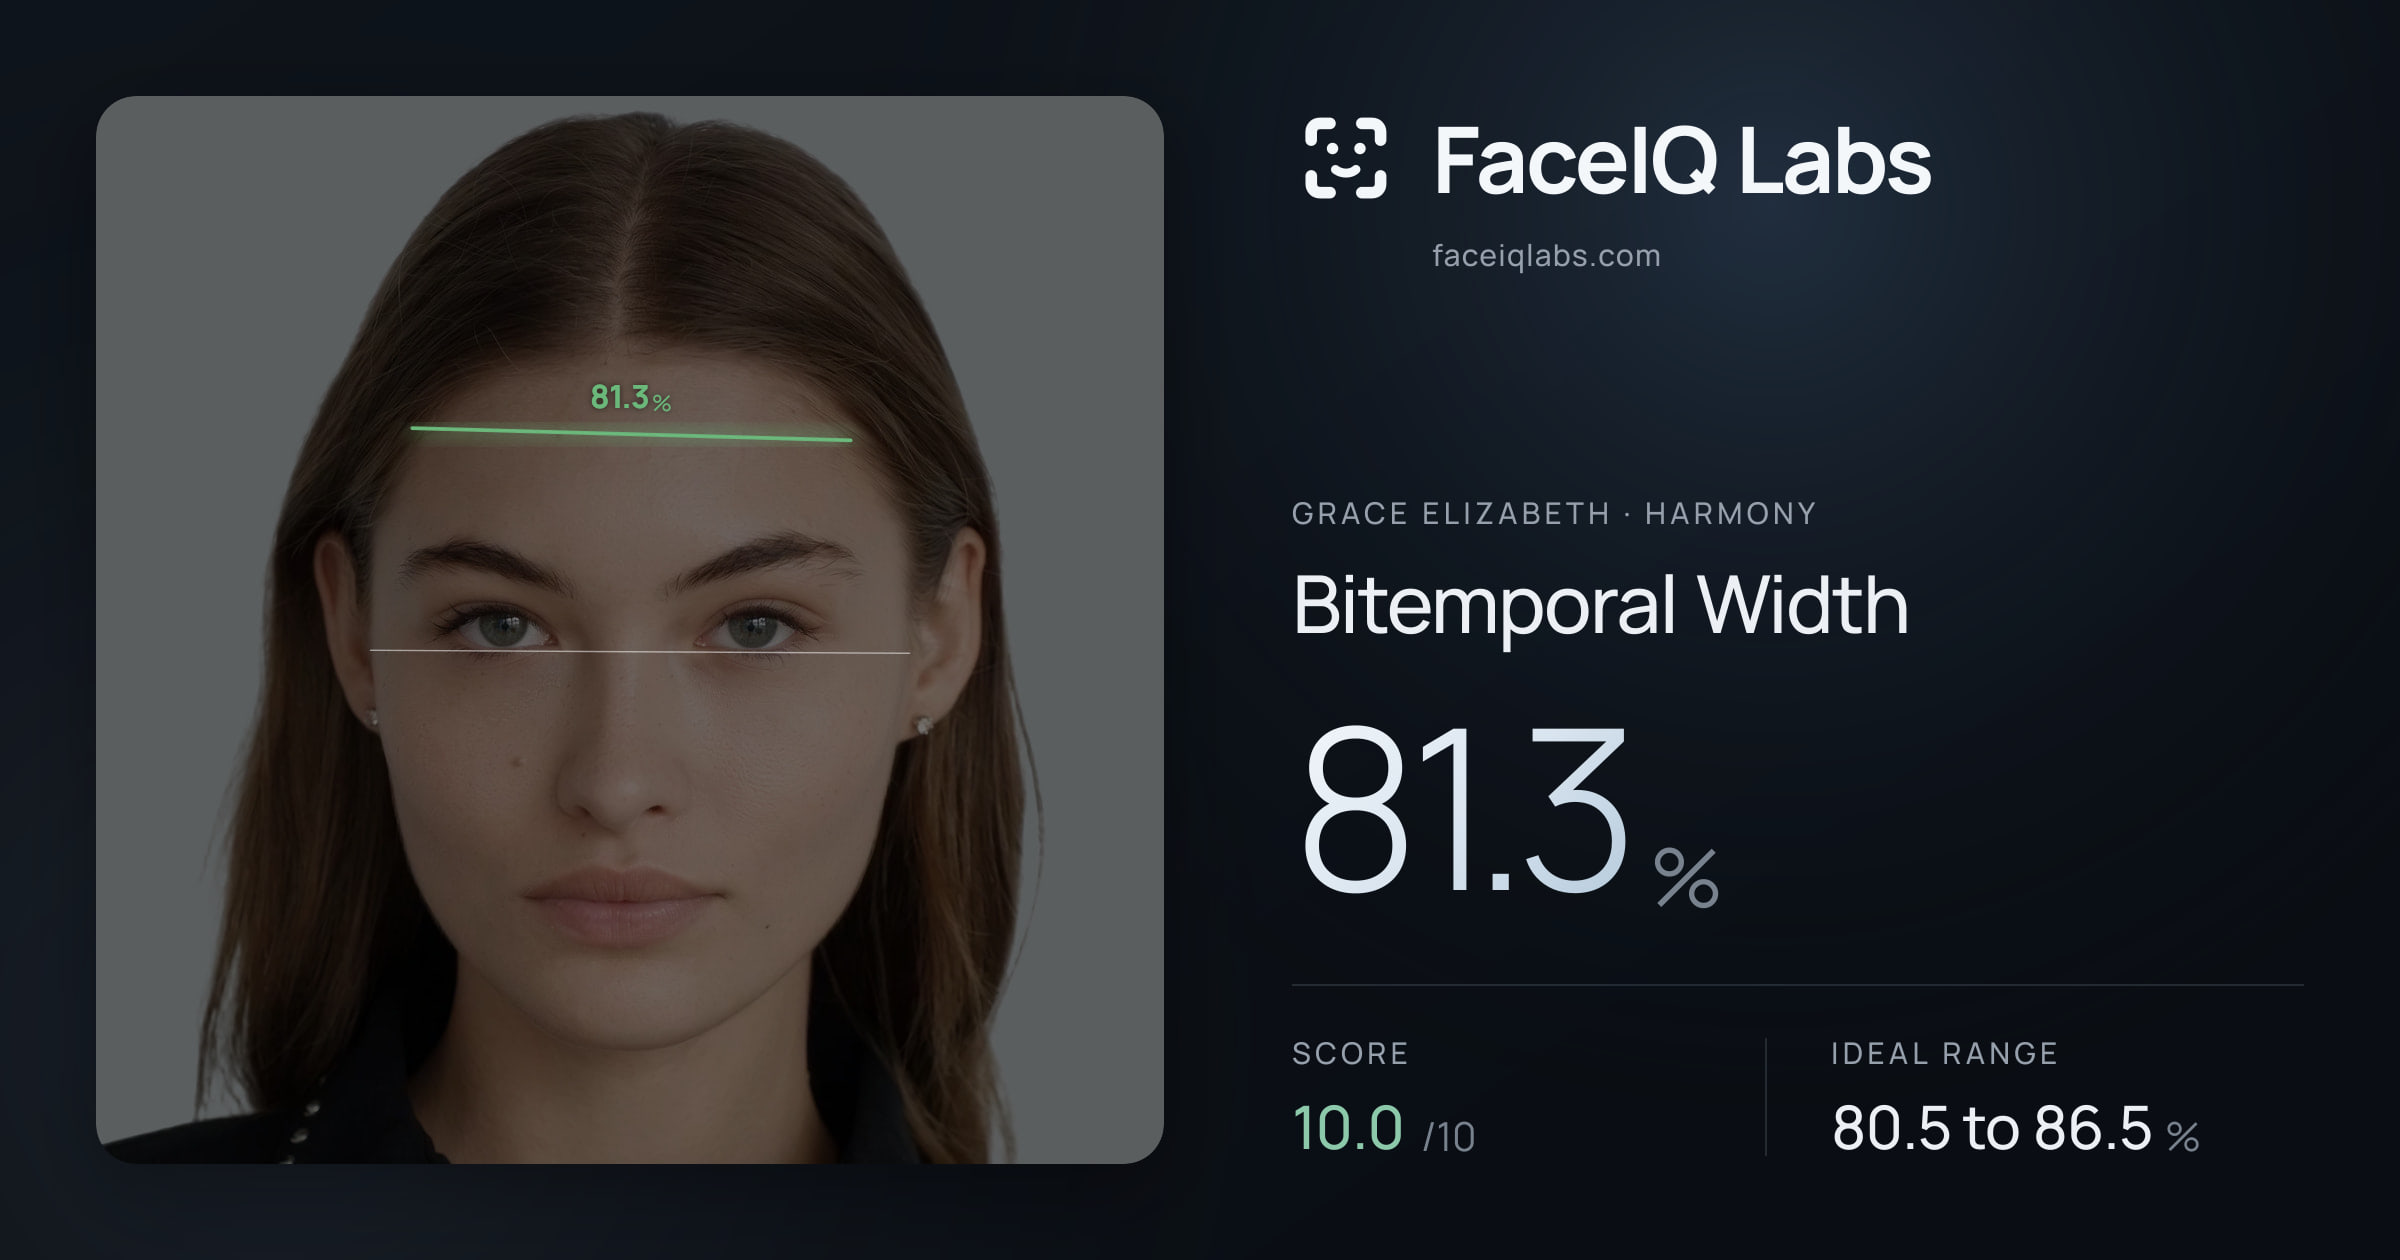Click the green bitemporal measurement line
The width and height of the screenshot is (2400, 1260).
coord(631,434)
